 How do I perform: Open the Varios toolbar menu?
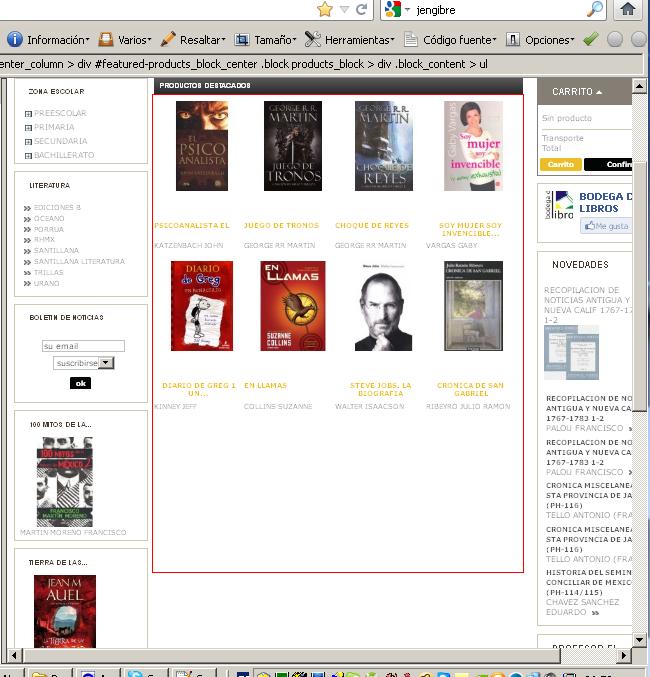pyautogui.click(x=125, y=40)
